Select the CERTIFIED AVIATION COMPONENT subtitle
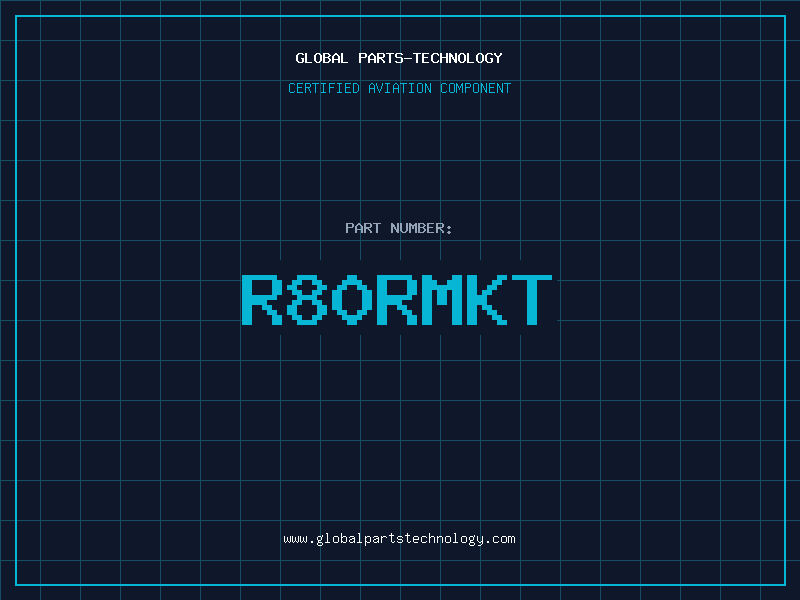Image resolution: width=800 pixels, height=600 pixels. [399, 88]
